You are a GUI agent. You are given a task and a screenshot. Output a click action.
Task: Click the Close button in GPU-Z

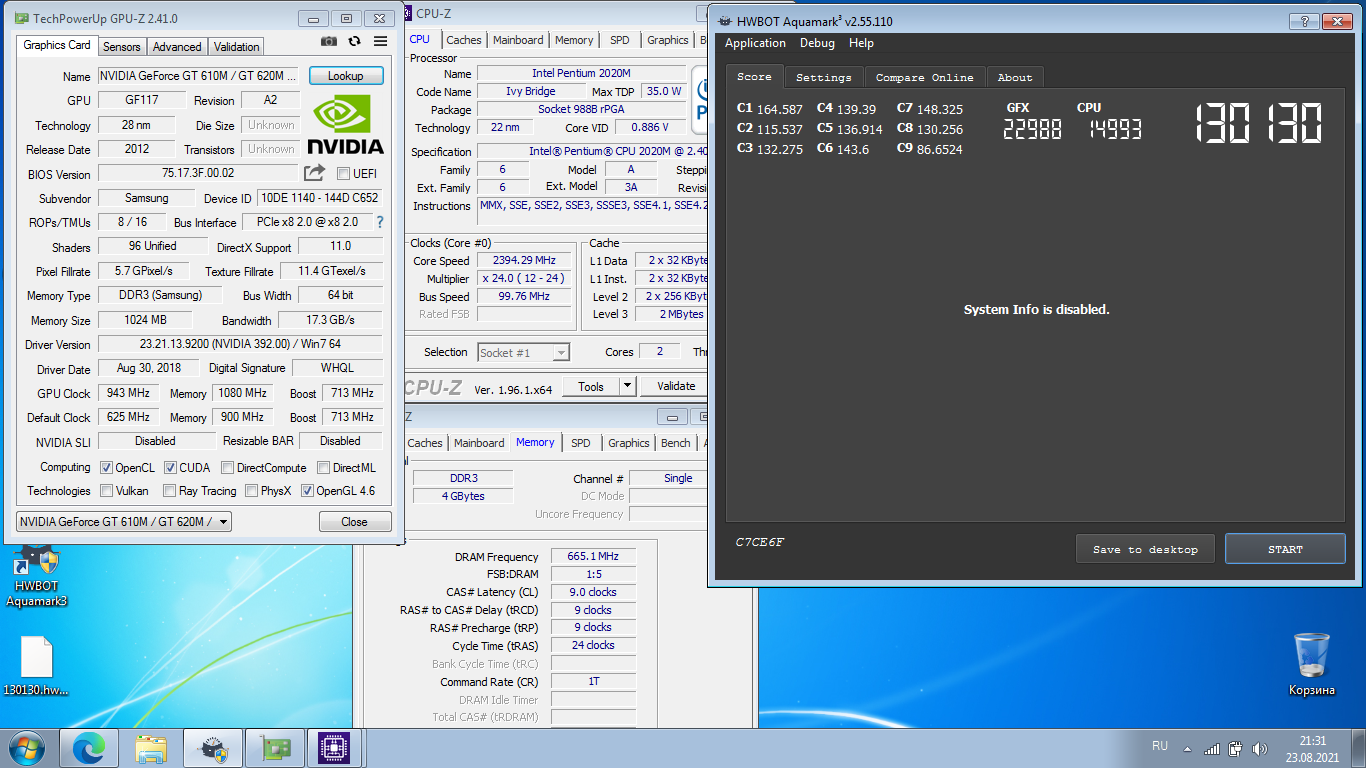click(x=354, y=522)
